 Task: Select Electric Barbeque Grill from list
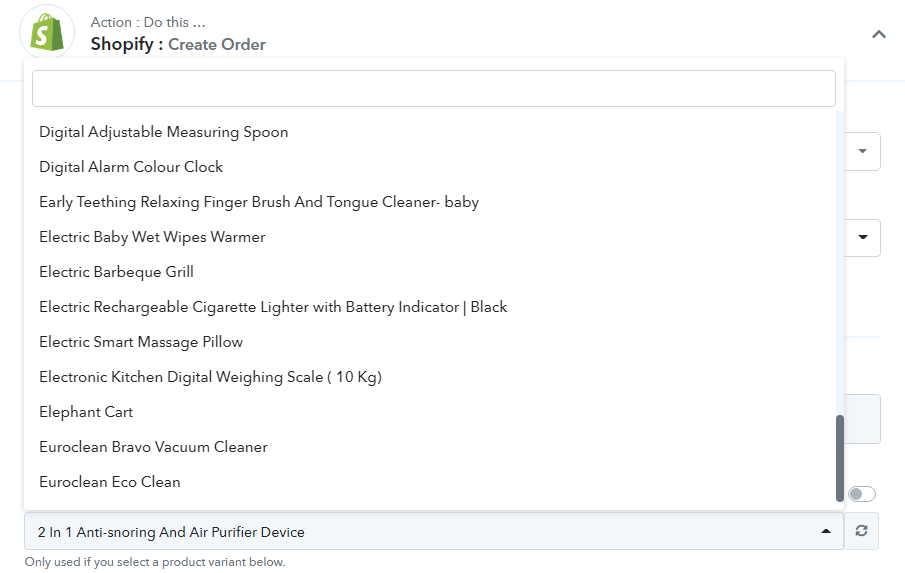116,272
